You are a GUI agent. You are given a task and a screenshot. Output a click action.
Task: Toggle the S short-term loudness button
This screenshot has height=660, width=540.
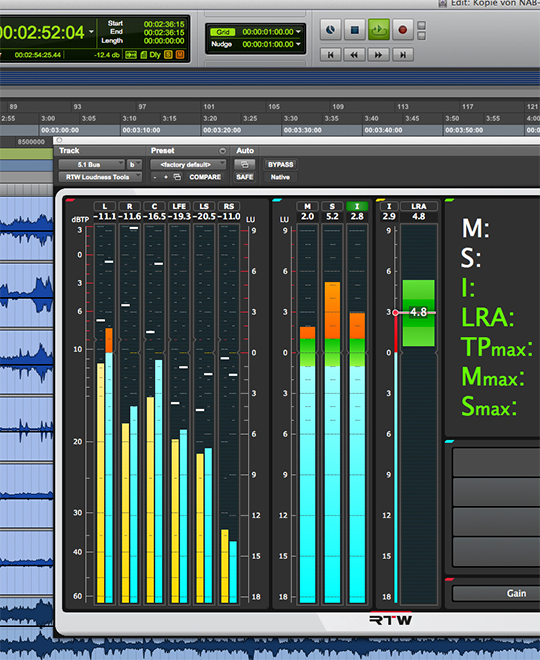pos(332,206)
